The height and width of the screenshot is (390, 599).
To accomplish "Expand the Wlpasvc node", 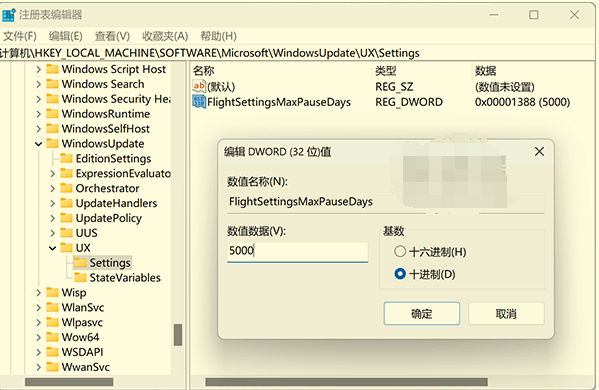I will point(38,323).
